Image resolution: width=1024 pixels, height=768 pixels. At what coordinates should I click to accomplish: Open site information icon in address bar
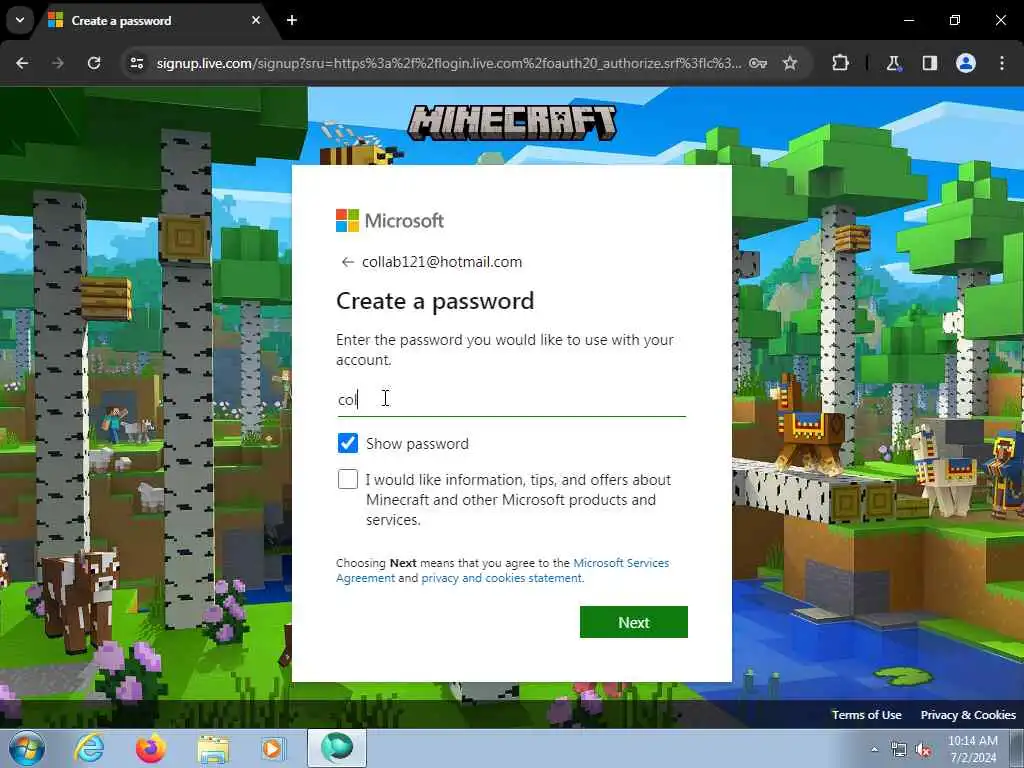coord(136,63)
